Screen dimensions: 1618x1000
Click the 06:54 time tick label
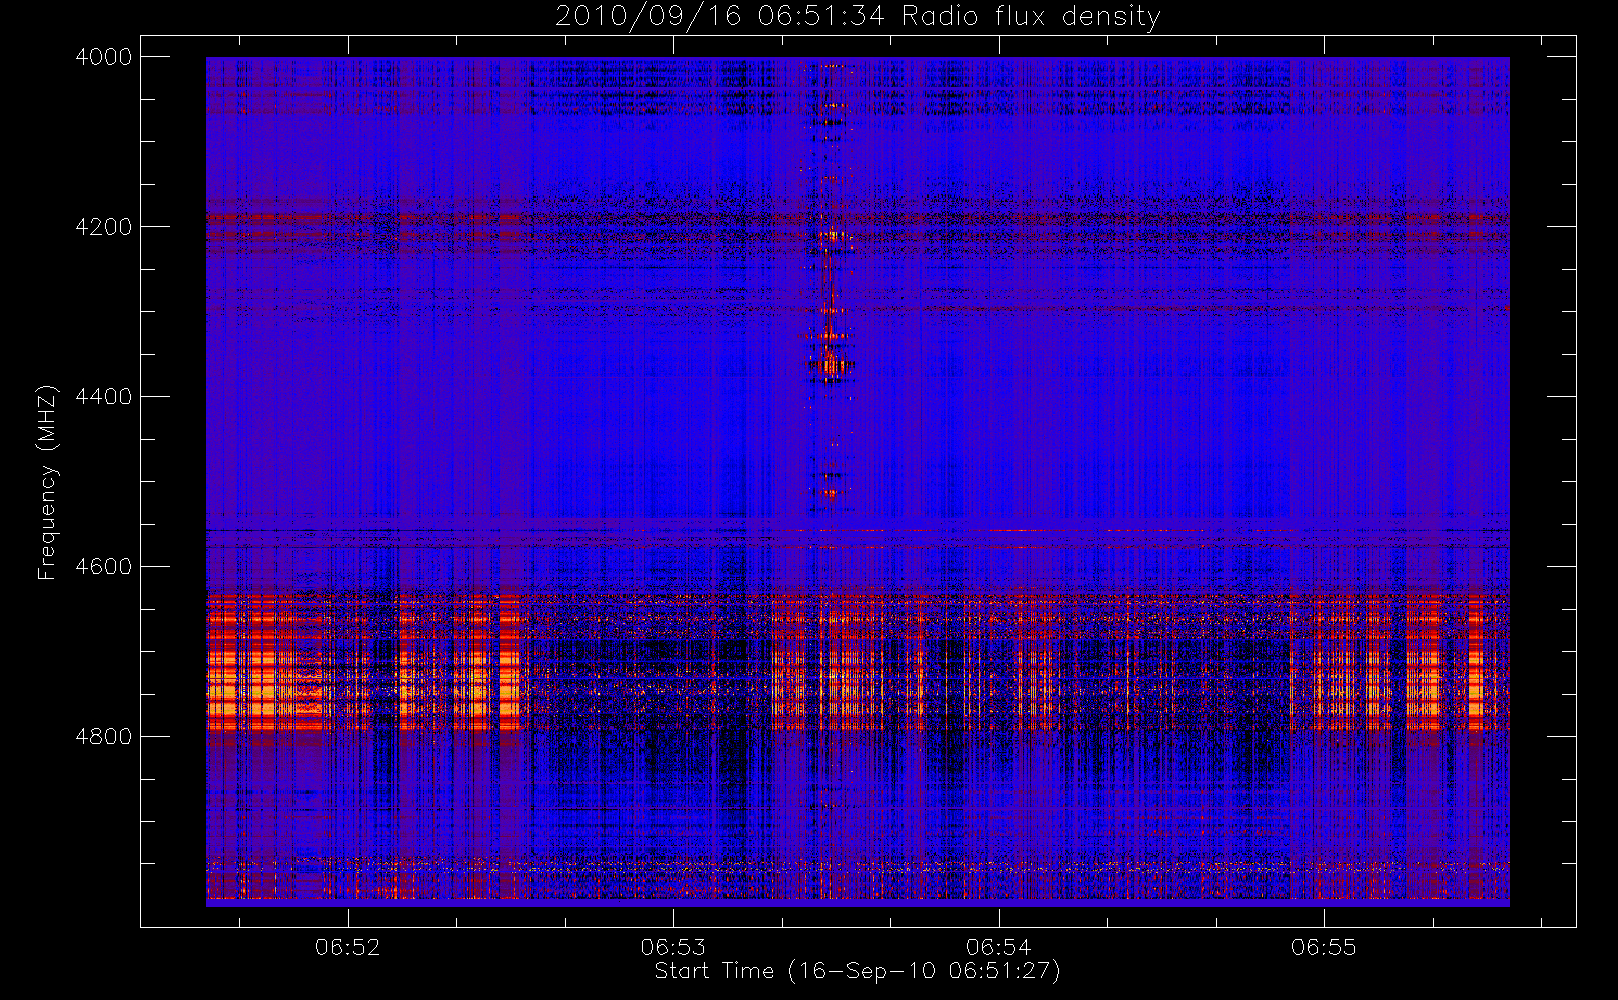coord(998,947)
